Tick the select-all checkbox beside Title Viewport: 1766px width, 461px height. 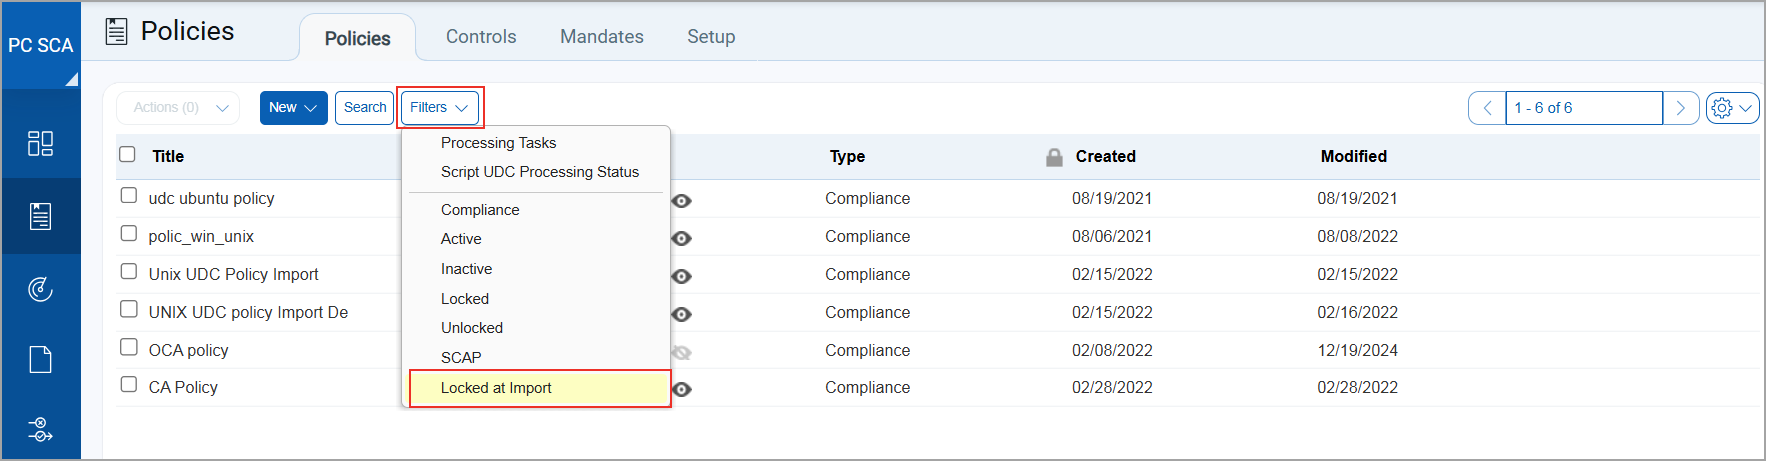127,154
